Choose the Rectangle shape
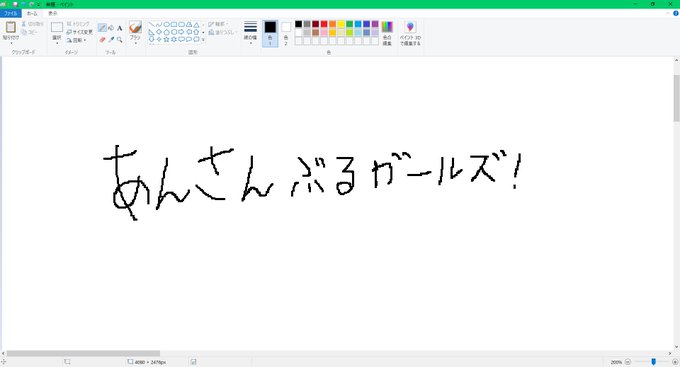 (x=174, y=25)
